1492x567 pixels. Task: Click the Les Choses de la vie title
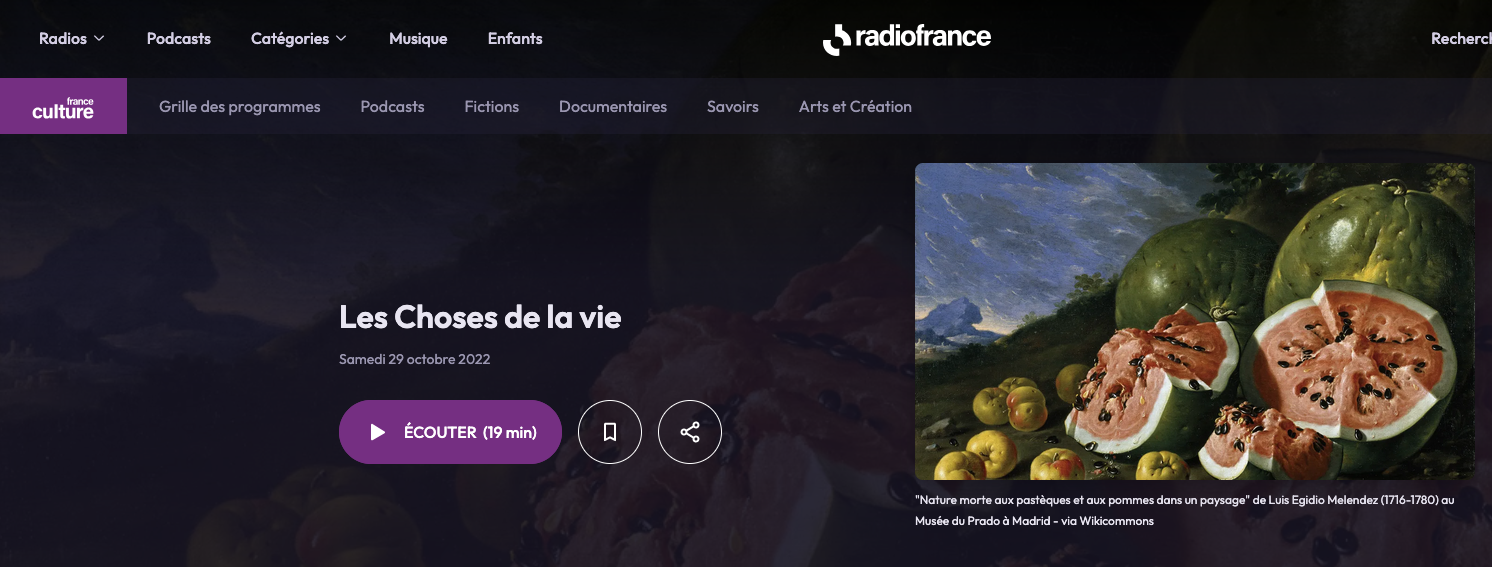(x=480, y=317)
